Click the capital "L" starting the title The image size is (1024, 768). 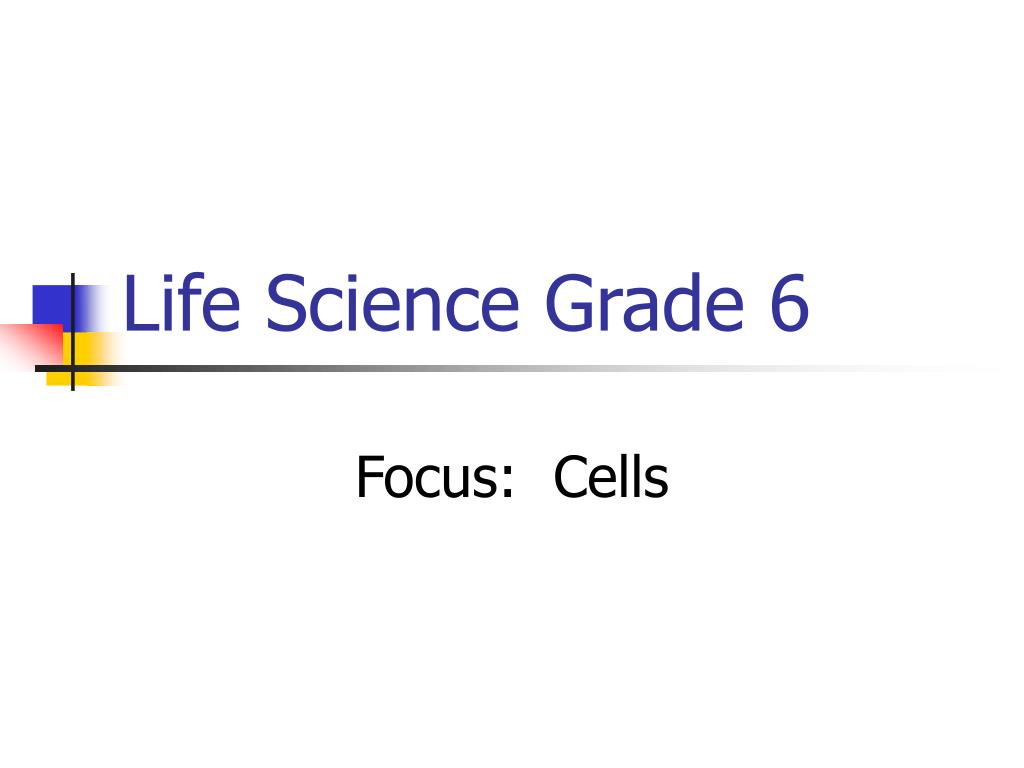(140, 303)
